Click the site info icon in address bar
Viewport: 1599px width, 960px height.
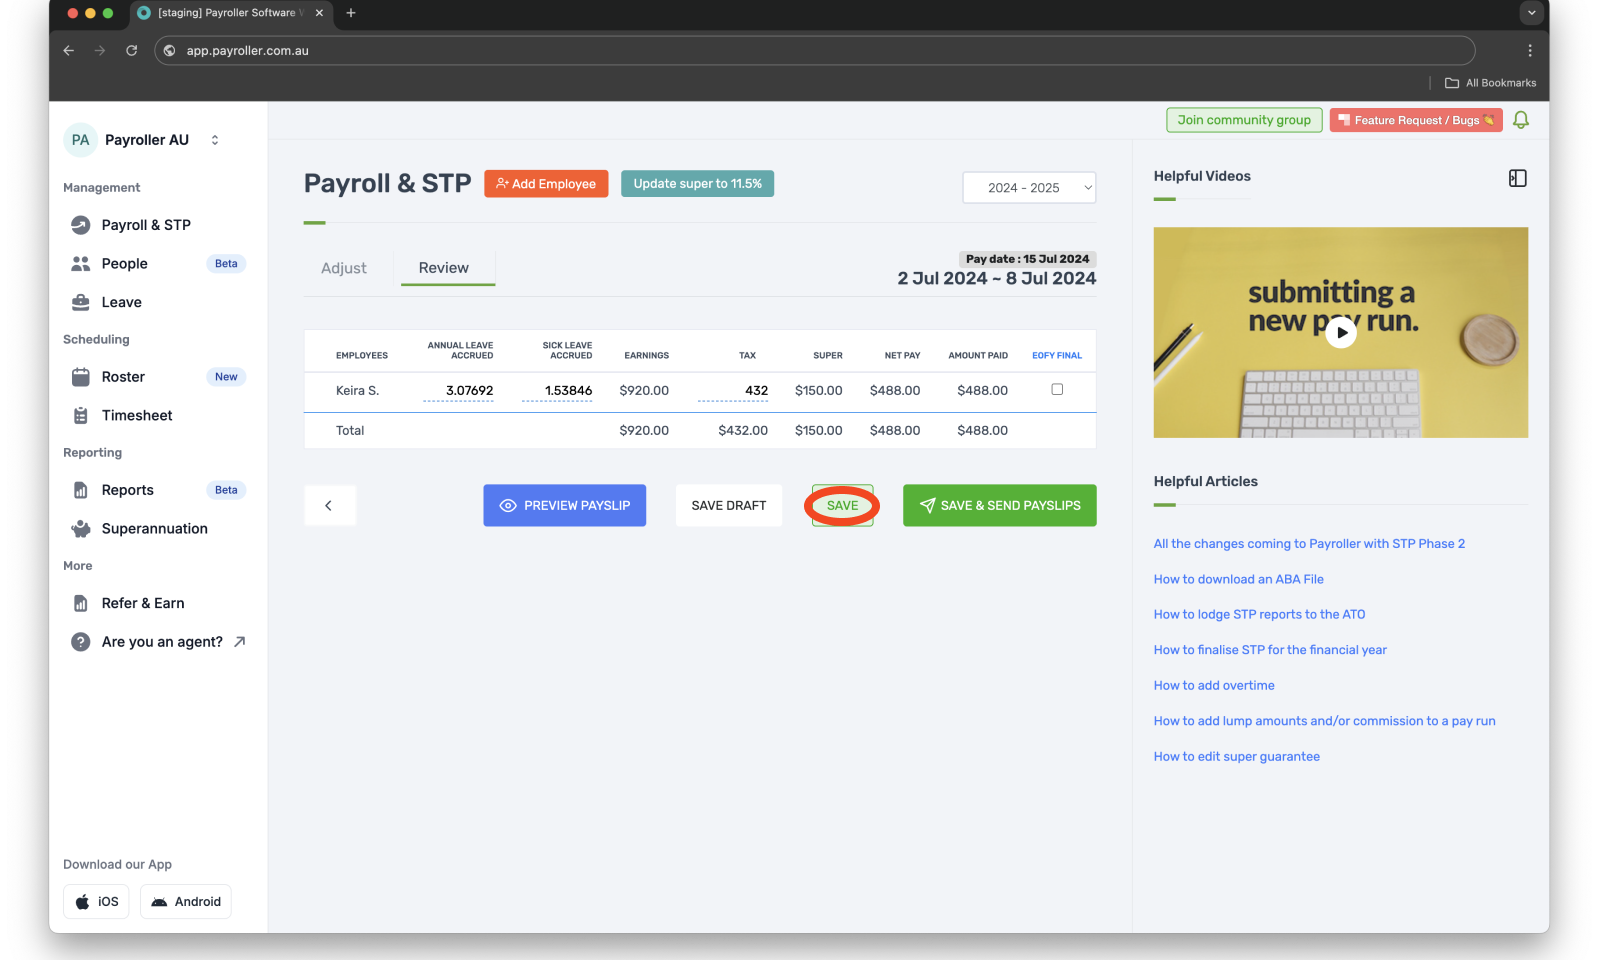coord(170,50)
